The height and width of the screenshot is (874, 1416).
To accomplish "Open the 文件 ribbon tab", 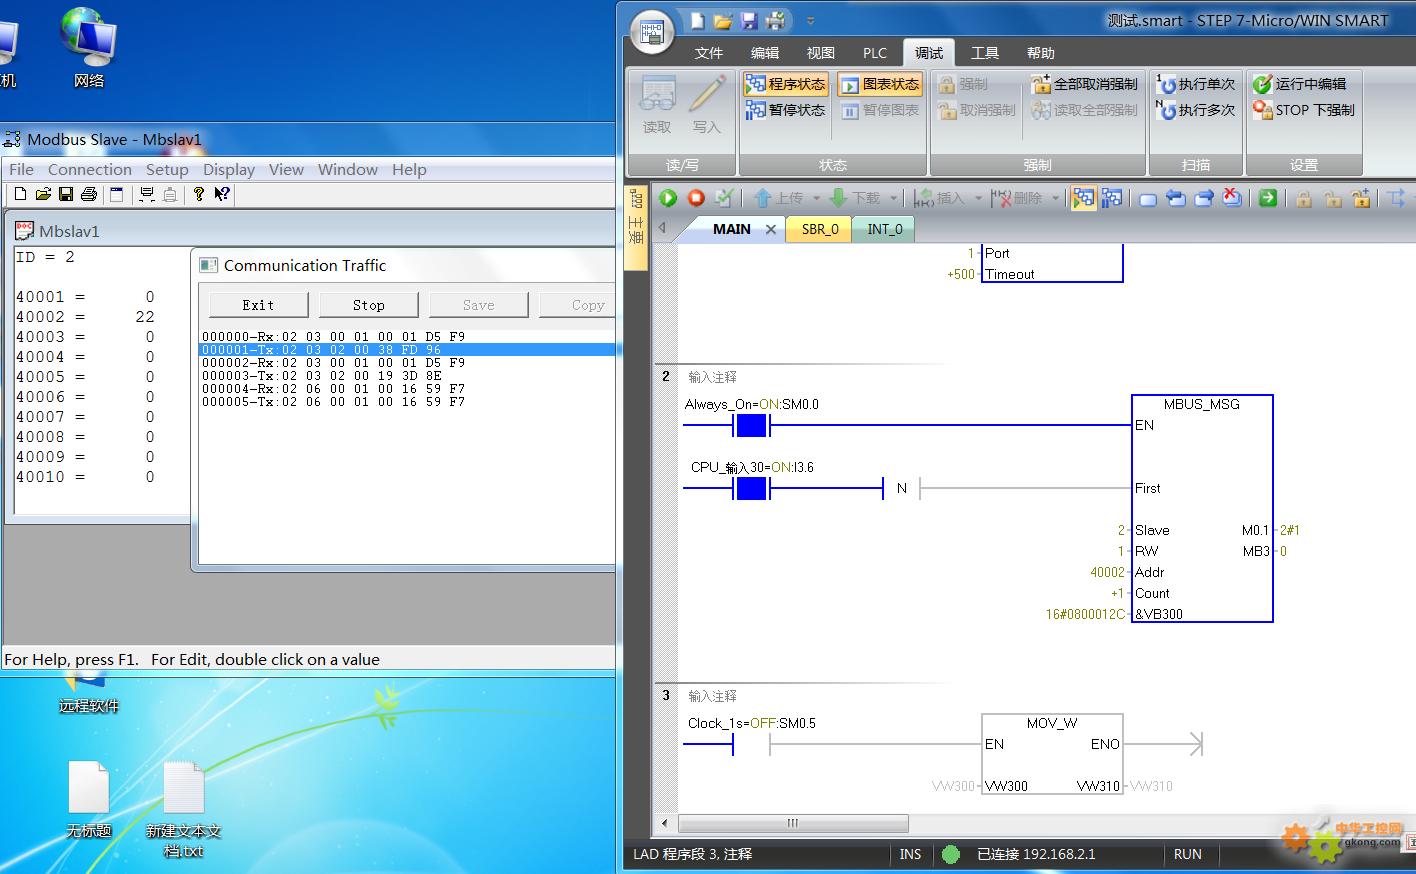I will tap(709, 53).
